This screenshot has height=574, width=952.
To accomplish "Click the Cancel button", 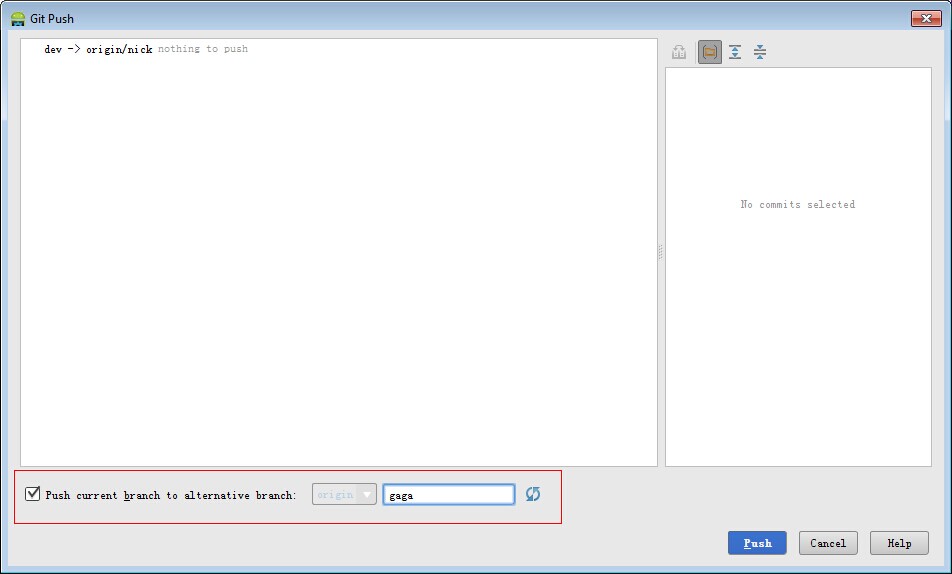I will pyautogui.click(x=828, y=543).
